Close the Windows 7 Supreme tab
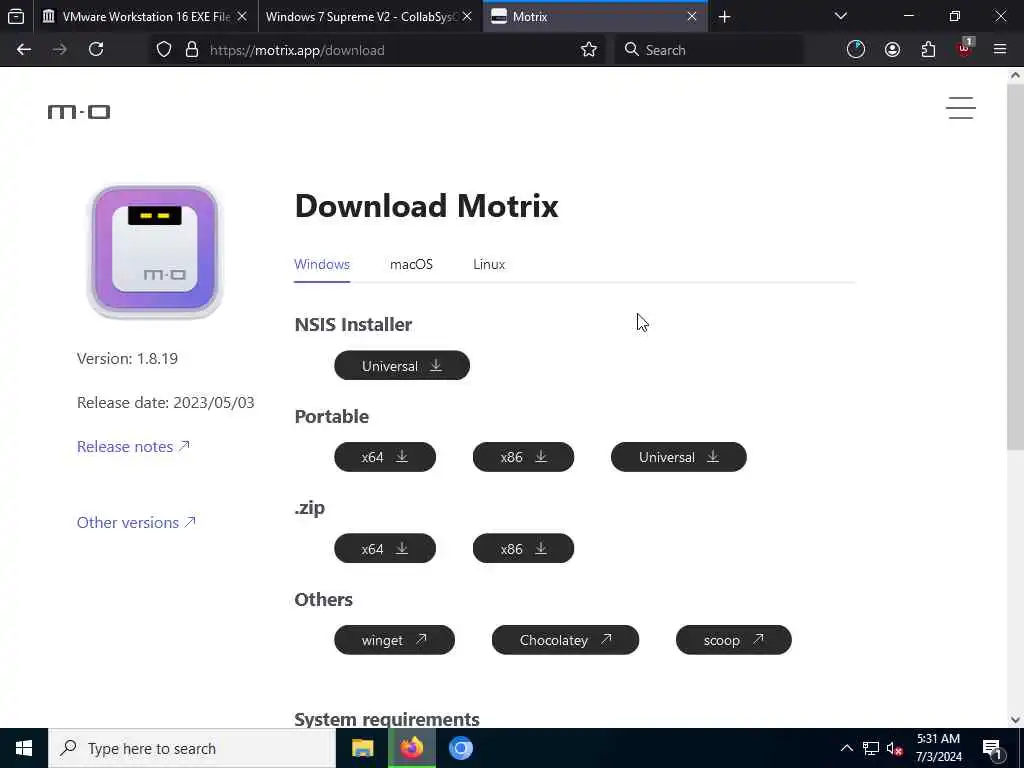1024x768 pixels. tap(467, 16)
